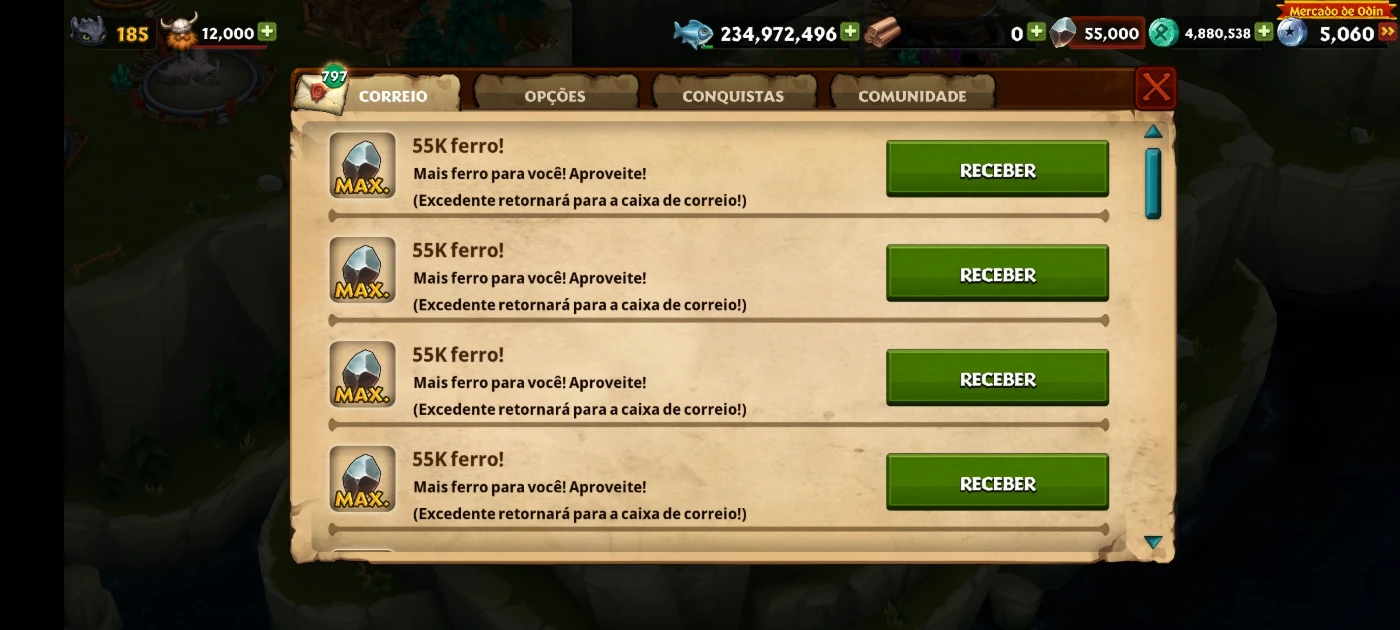Image resolution: width=1400 pixels, height=630 pixels.
Task: Add wood using green plus button
Action: [1037, 33]
